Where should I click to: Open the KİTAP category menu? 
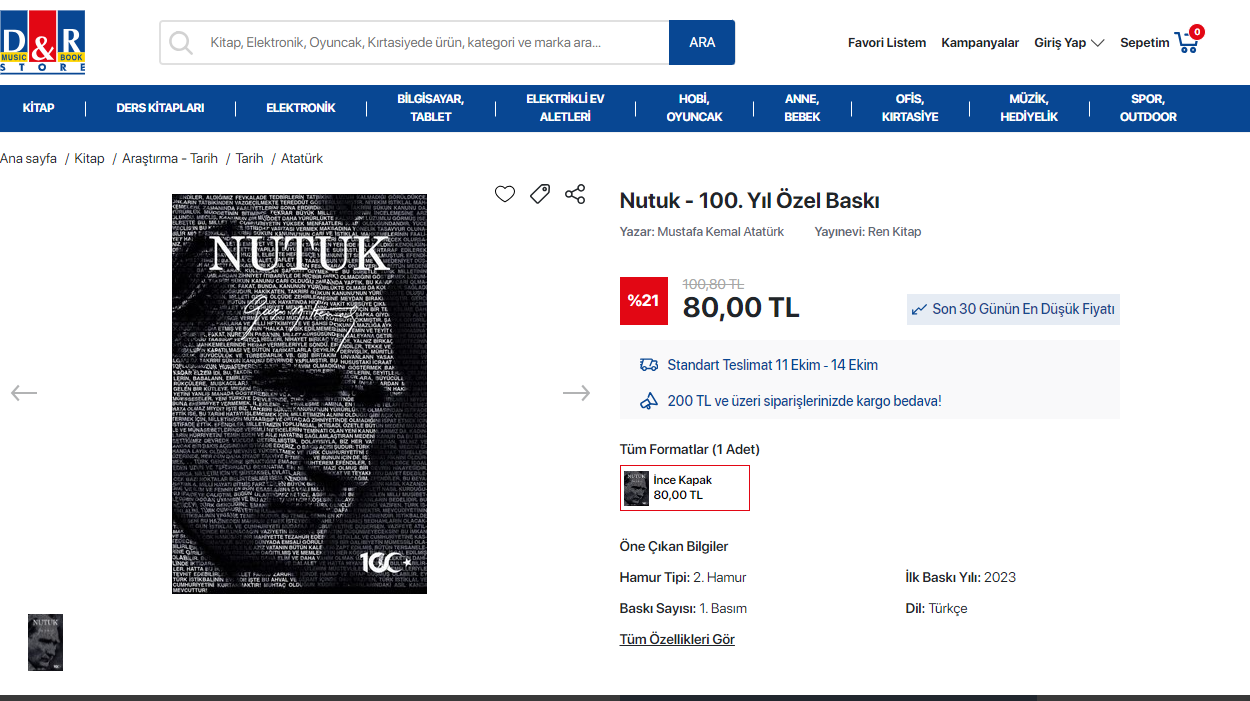tap(39, 108)
